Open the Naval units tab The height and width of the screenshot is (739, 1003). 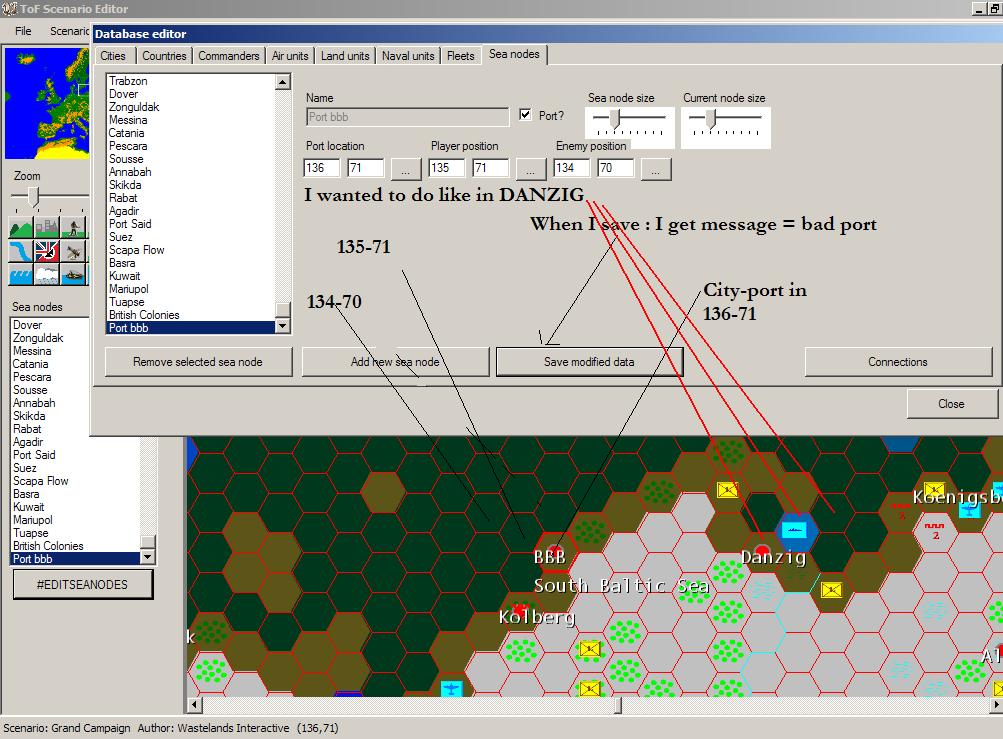[408, 56]
